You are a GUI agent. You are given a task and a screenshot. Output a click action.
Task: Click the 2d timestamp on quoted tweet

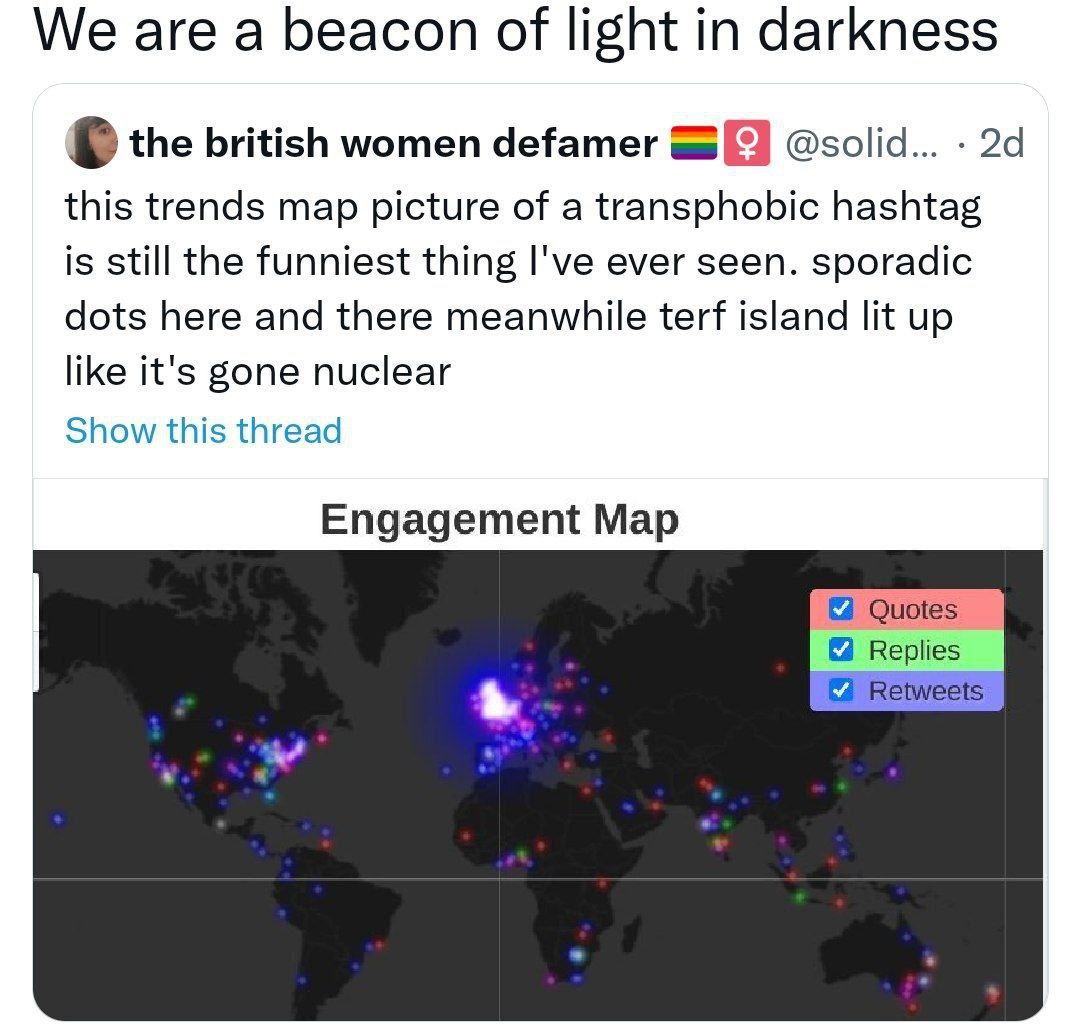coord(1001,143)
